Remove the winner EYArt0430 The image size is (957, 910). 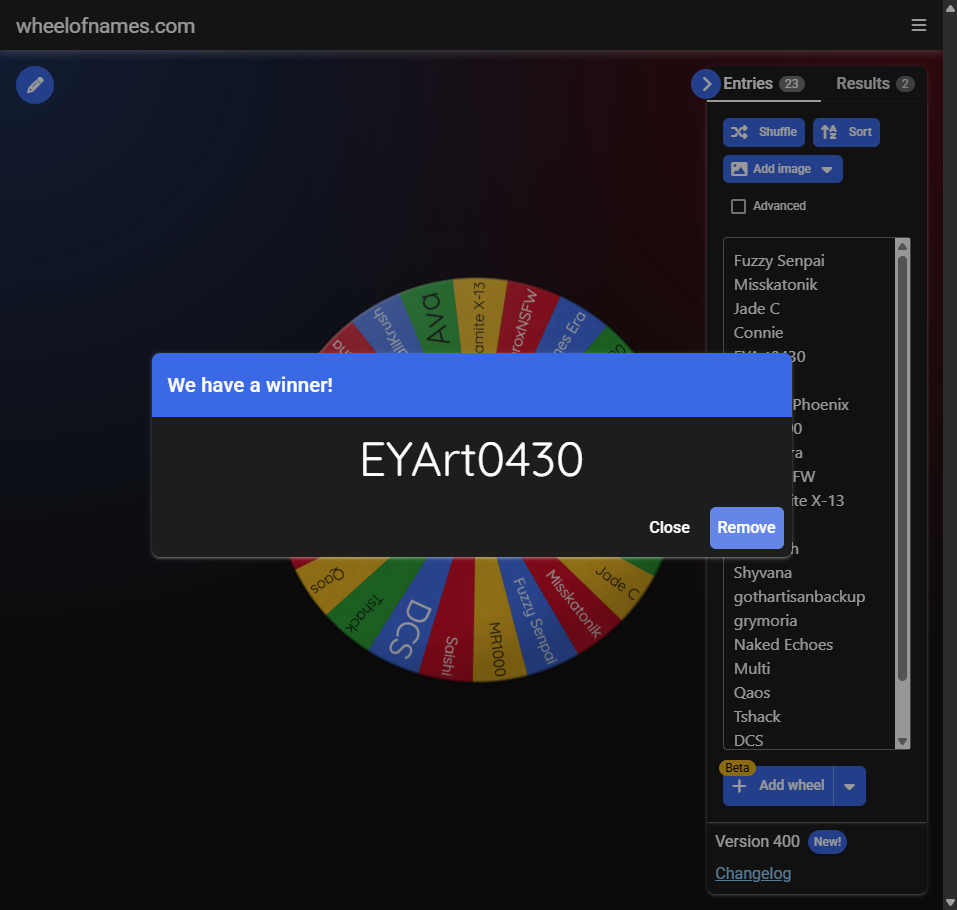click(746, 527)
